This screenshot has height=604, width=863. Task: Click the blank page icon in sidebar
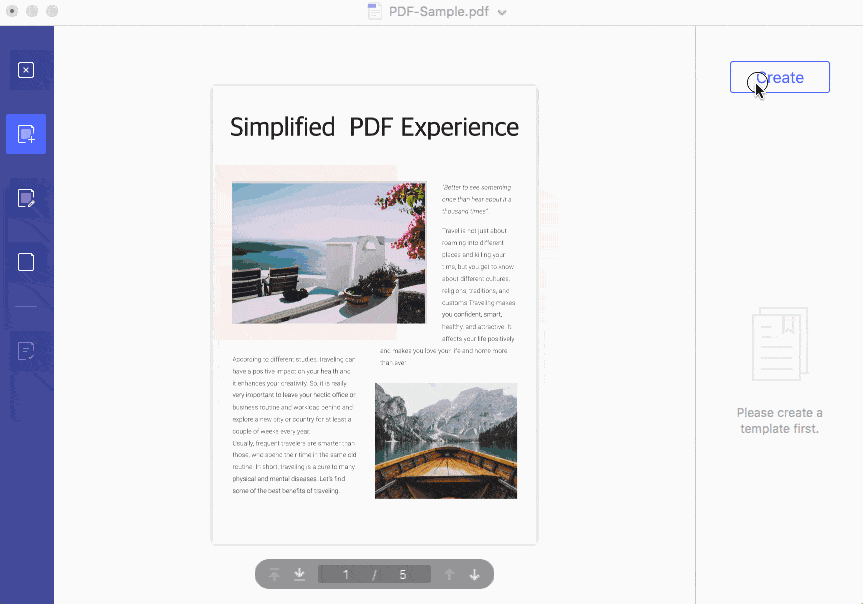pyautogui.click(x=26, y=262)
